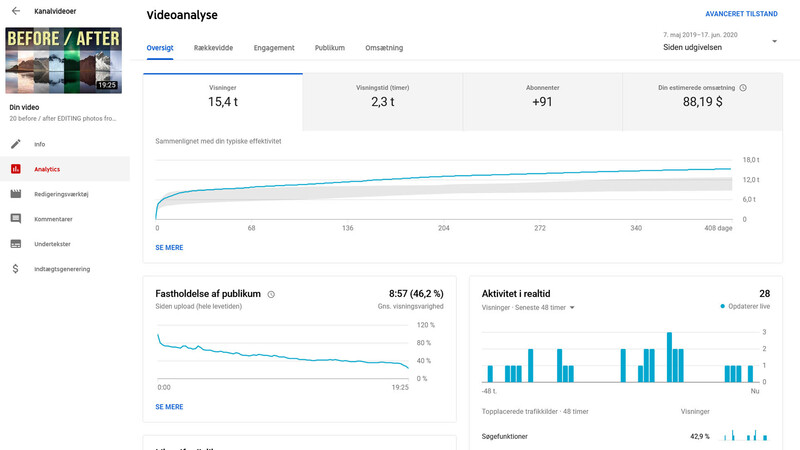Select the Analytics bar chart icon
The image size is (800, 450).
pos(16,169)
